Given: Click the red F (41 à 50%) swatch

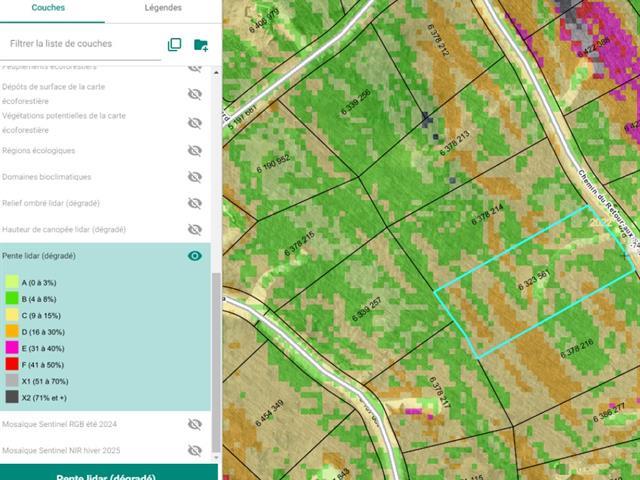Looking at the screenshot, I should tap(12, 366).
